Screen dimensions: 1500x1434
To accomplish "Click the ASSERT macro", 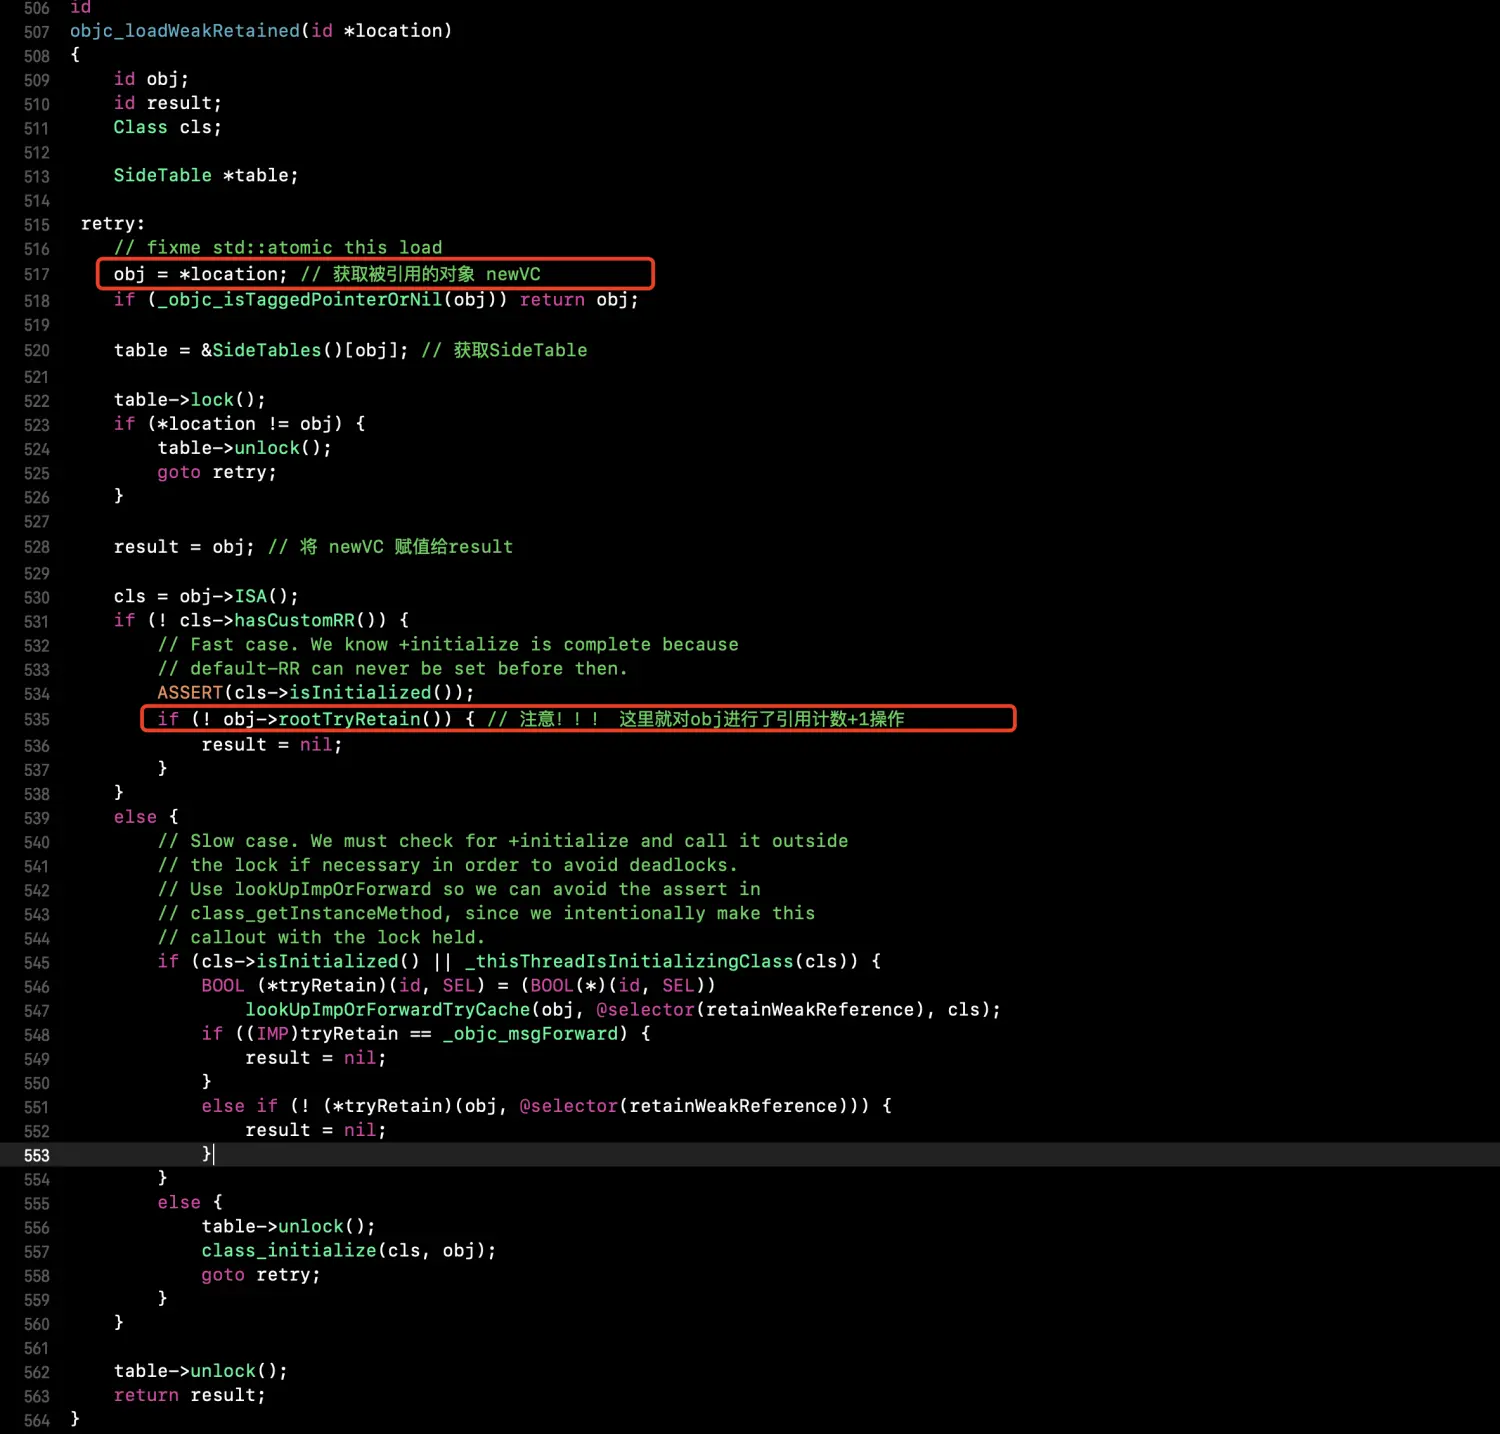I will (190, 693).
